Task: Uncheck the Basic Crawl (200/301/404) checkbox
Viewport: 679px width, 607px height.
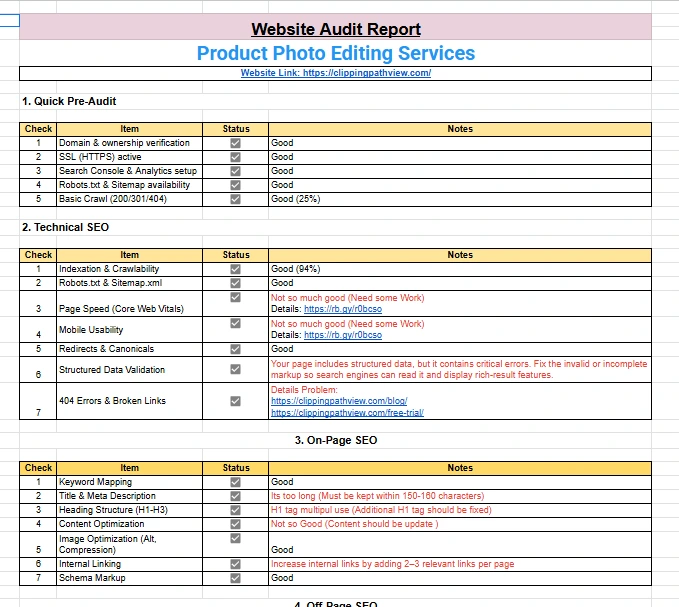Action: [x=236, y=199]
